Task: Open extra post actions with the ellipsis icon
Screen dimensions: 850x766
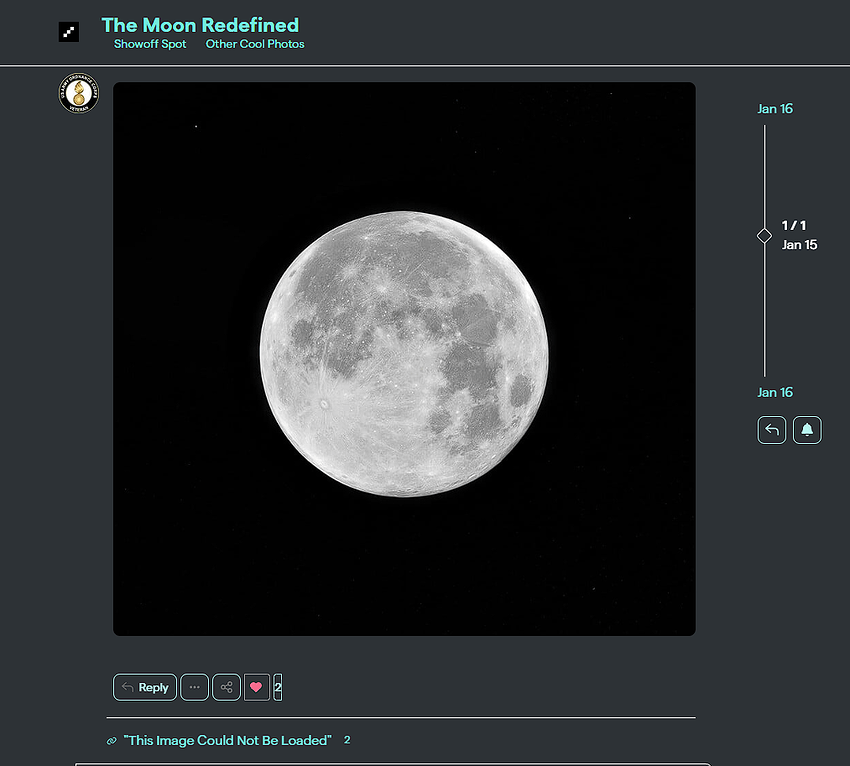Action: 194,687
